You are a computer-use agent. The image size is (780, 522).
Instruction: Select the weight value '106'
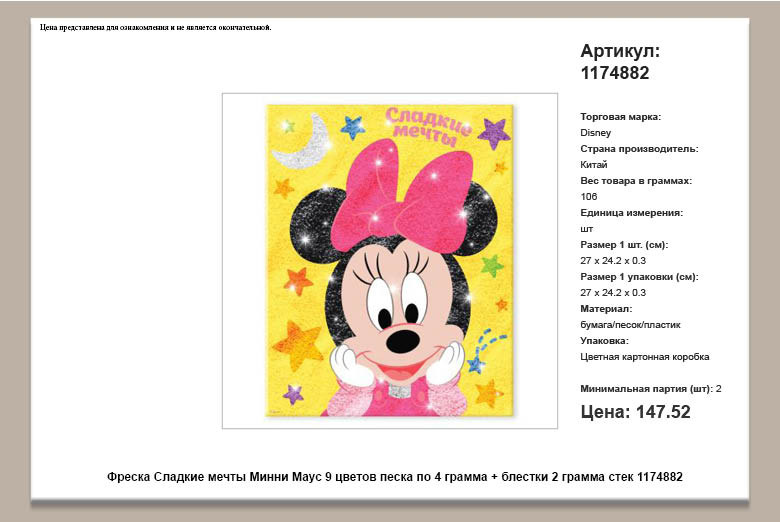tap(588, 197)
